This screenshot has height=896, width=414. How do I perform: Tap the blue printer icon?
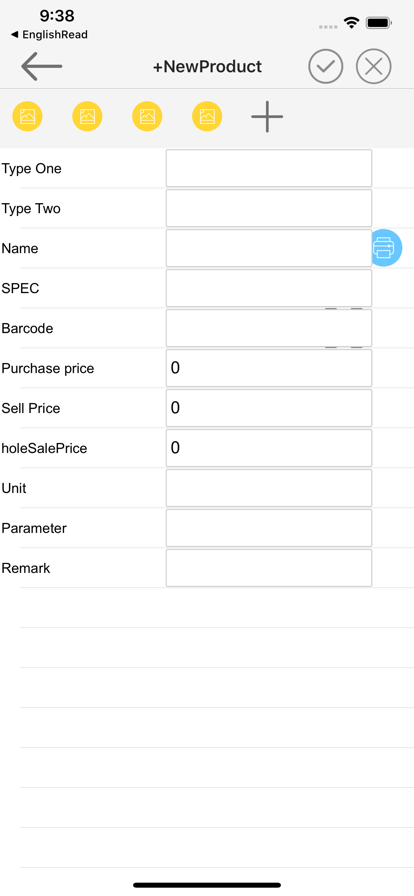tap(387, 248)
